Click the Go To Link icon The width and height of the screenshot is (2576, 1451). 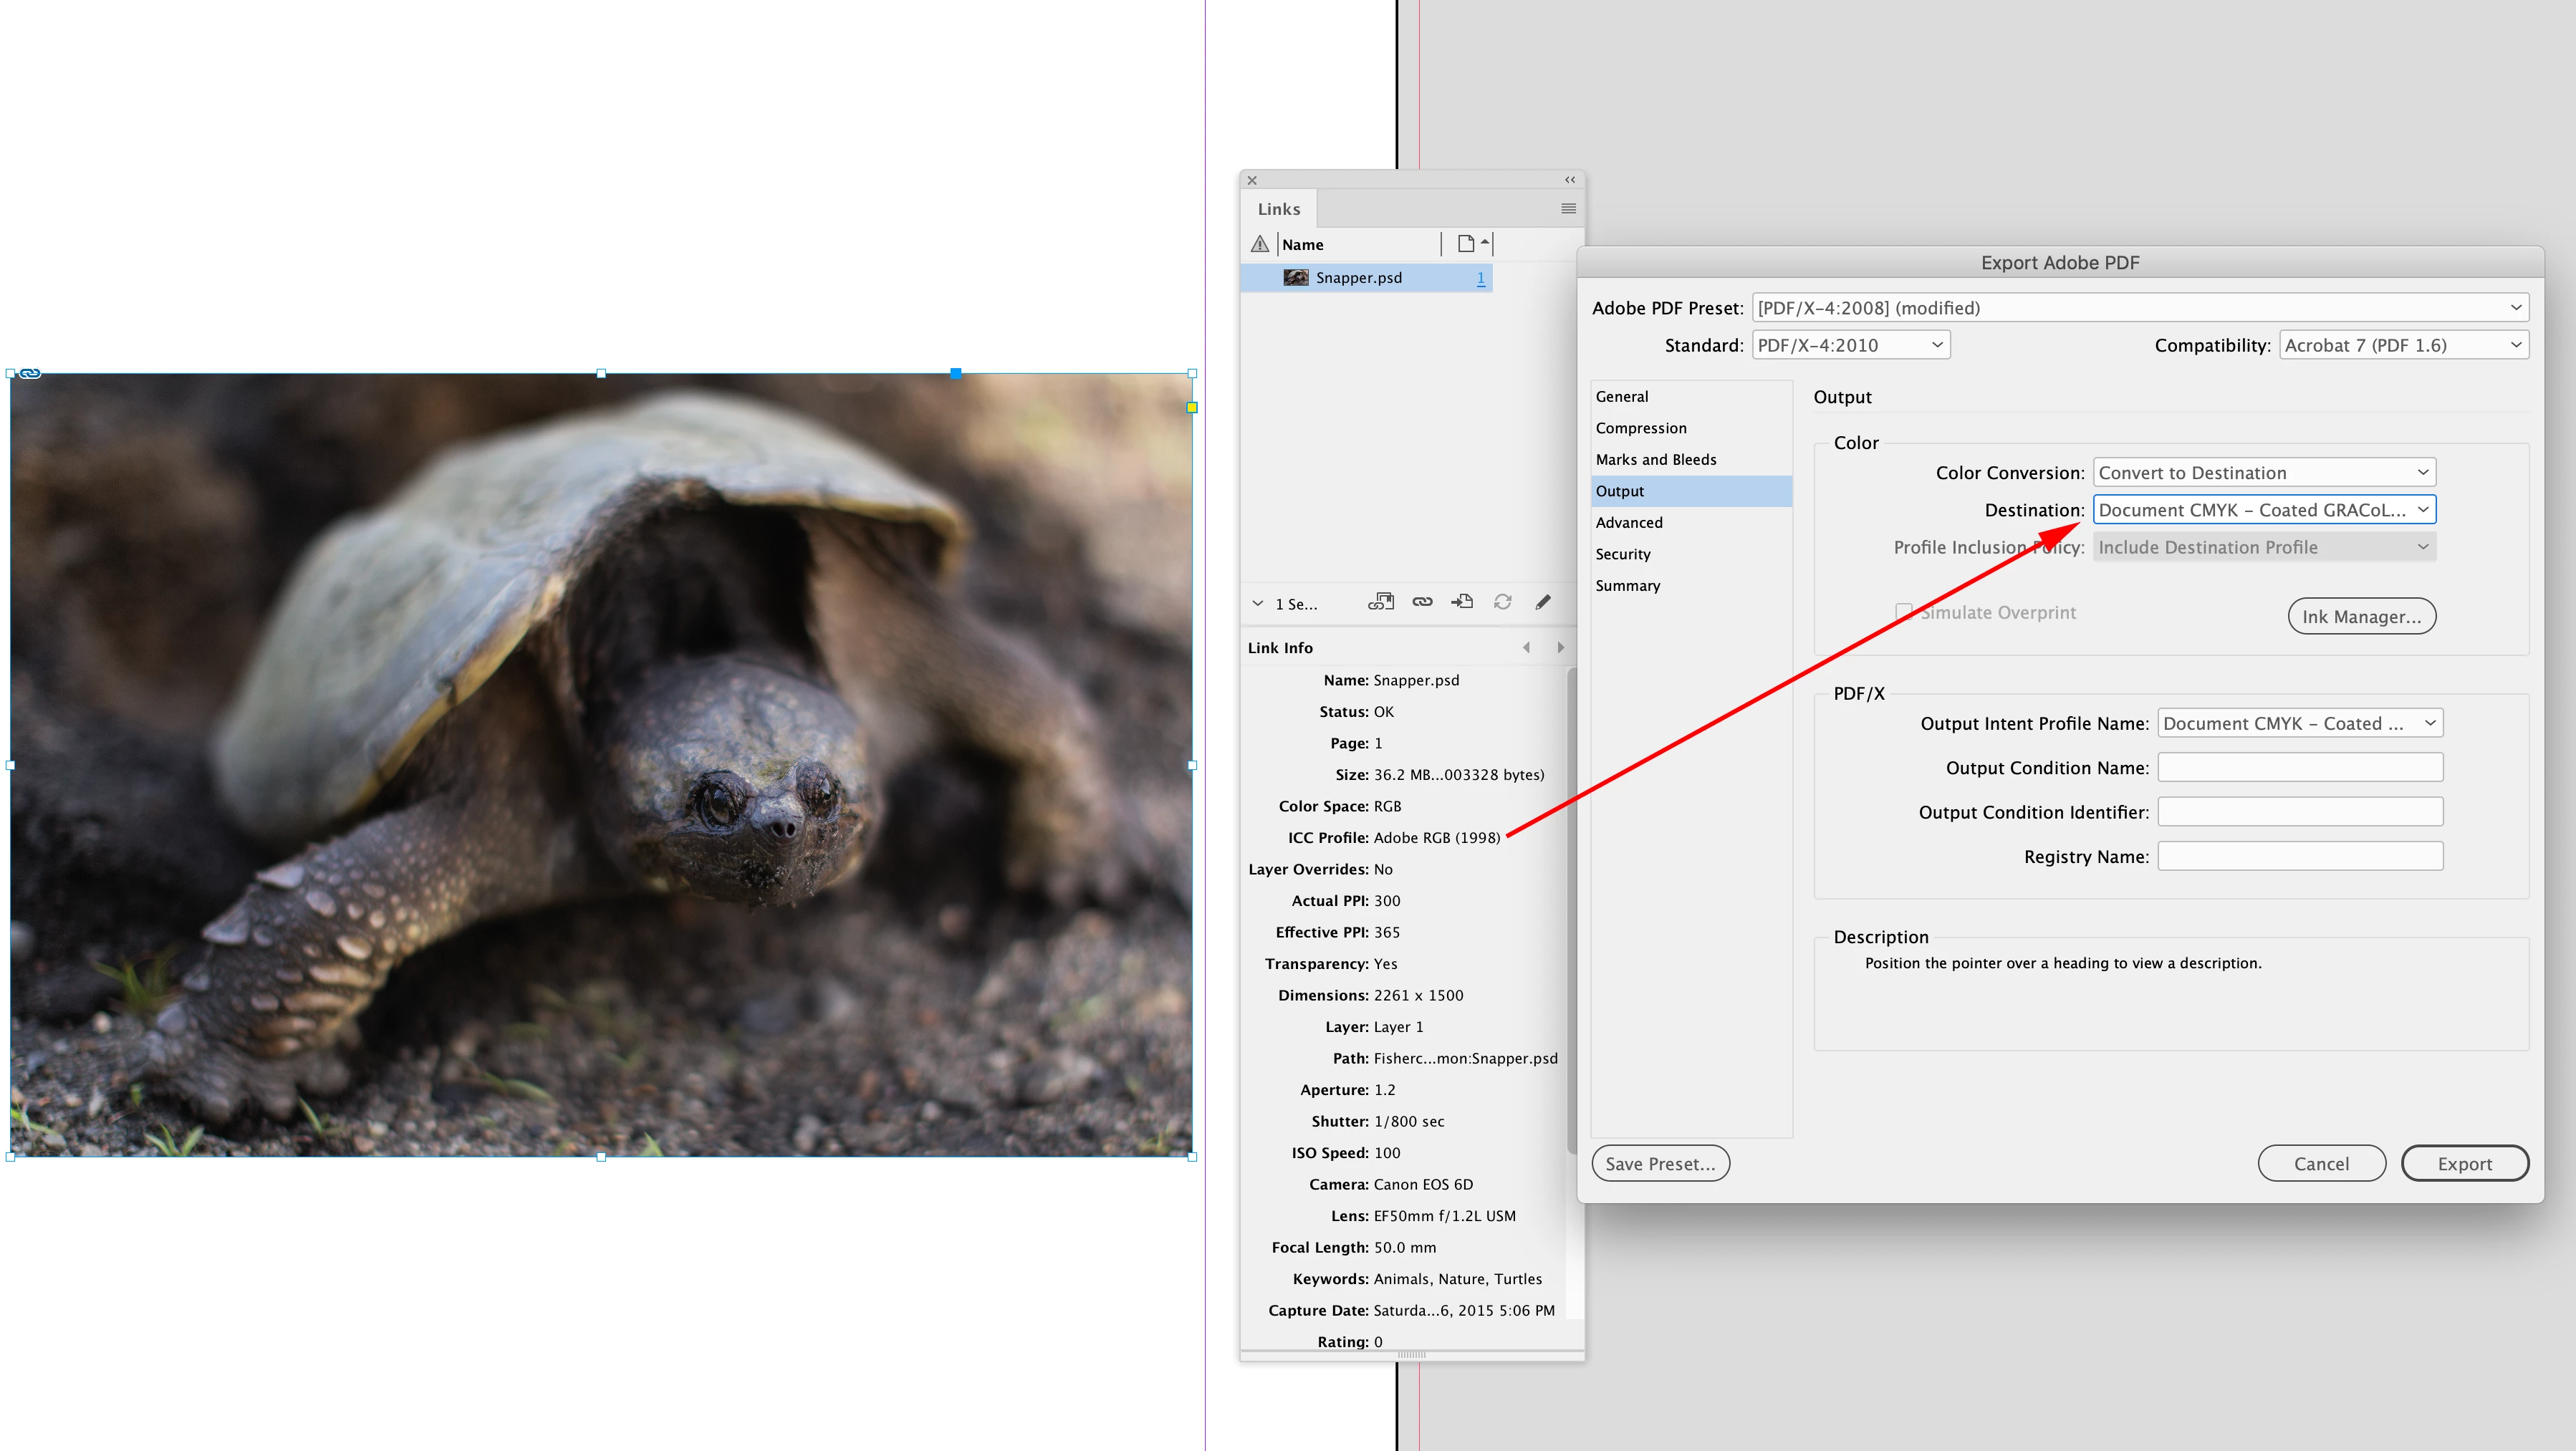pyautogui.click(x=1462, y=602)
